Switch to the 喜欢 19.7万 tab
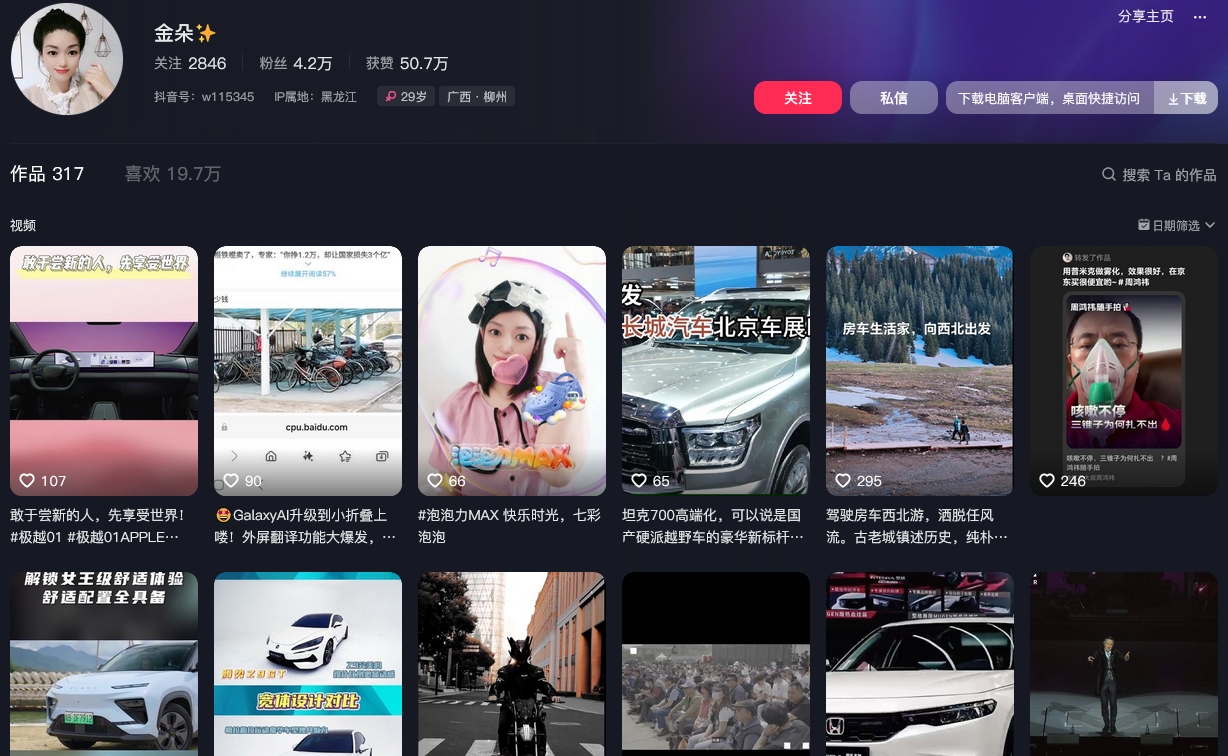The height and width of the screenshot is (756, 1228). pos(172,174)
